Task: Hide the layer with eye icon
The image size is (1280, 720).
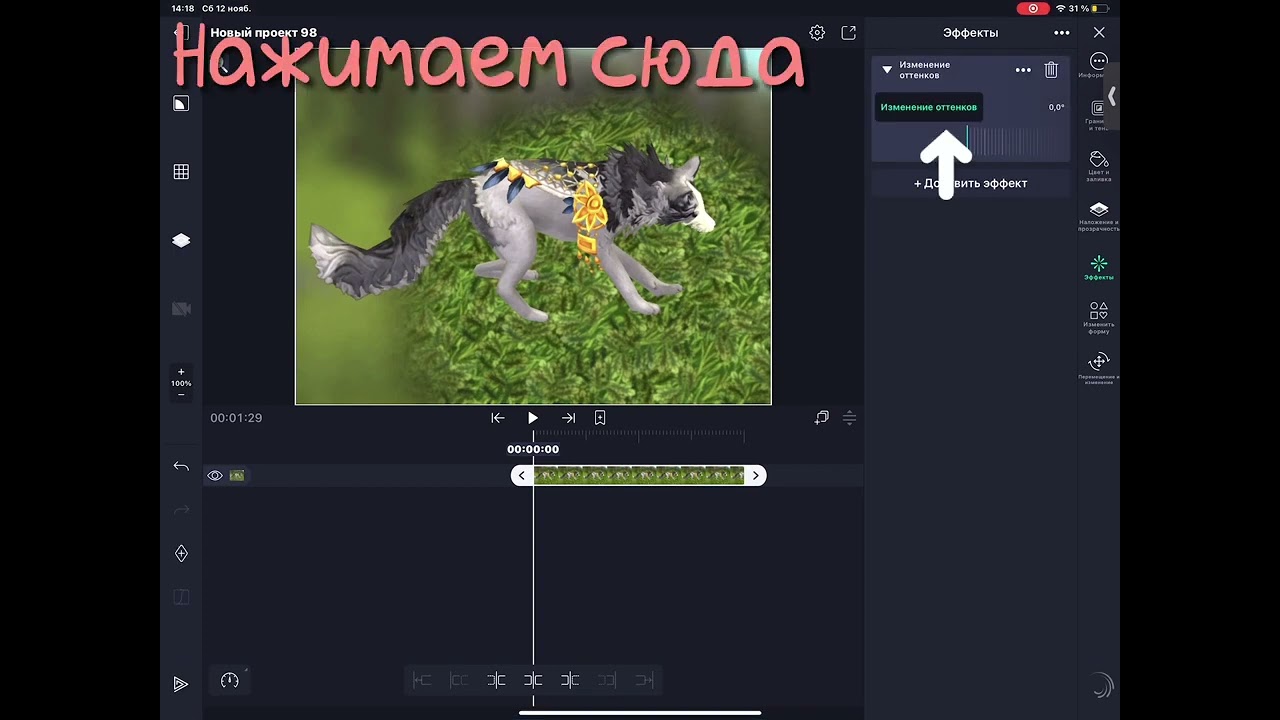Action: [215, 476]
